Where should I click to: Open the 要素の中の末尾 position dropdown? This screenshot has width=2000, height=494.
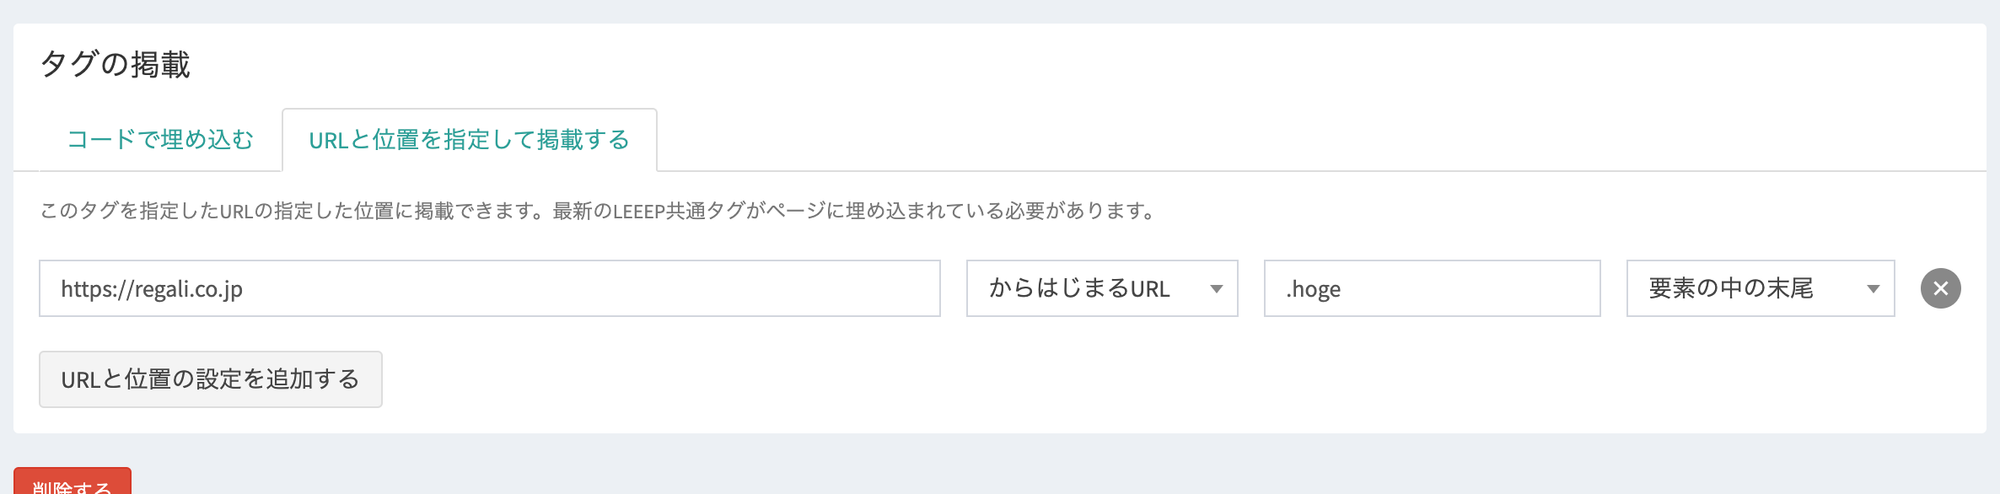(x=1759, y=289)
